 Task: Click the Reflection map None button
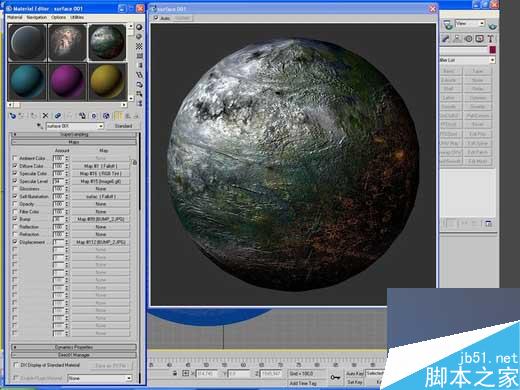pos(101,227)
